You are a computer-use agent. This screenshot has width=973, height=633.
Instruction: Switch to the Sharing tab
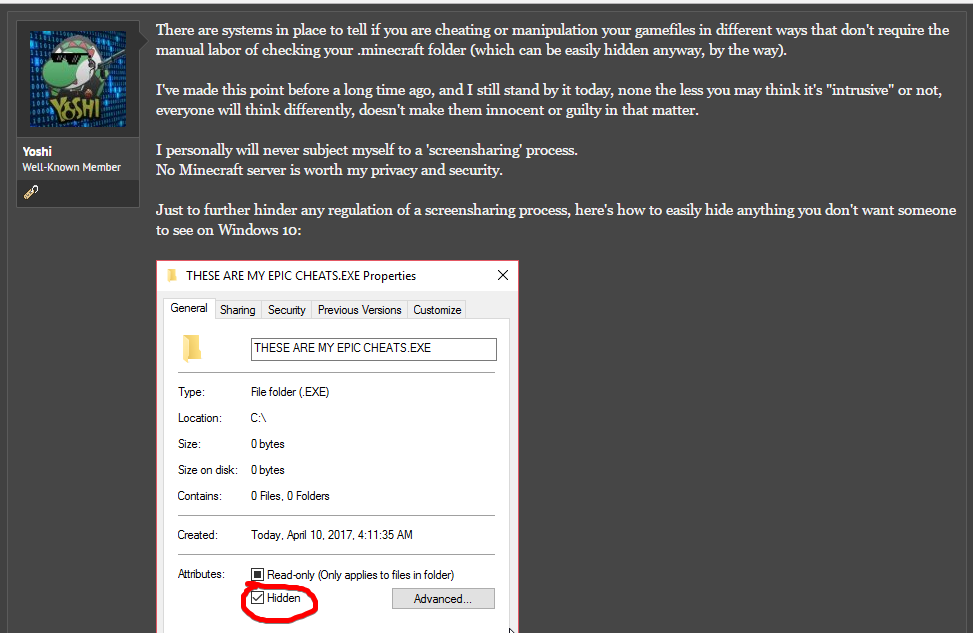[237, 310]
